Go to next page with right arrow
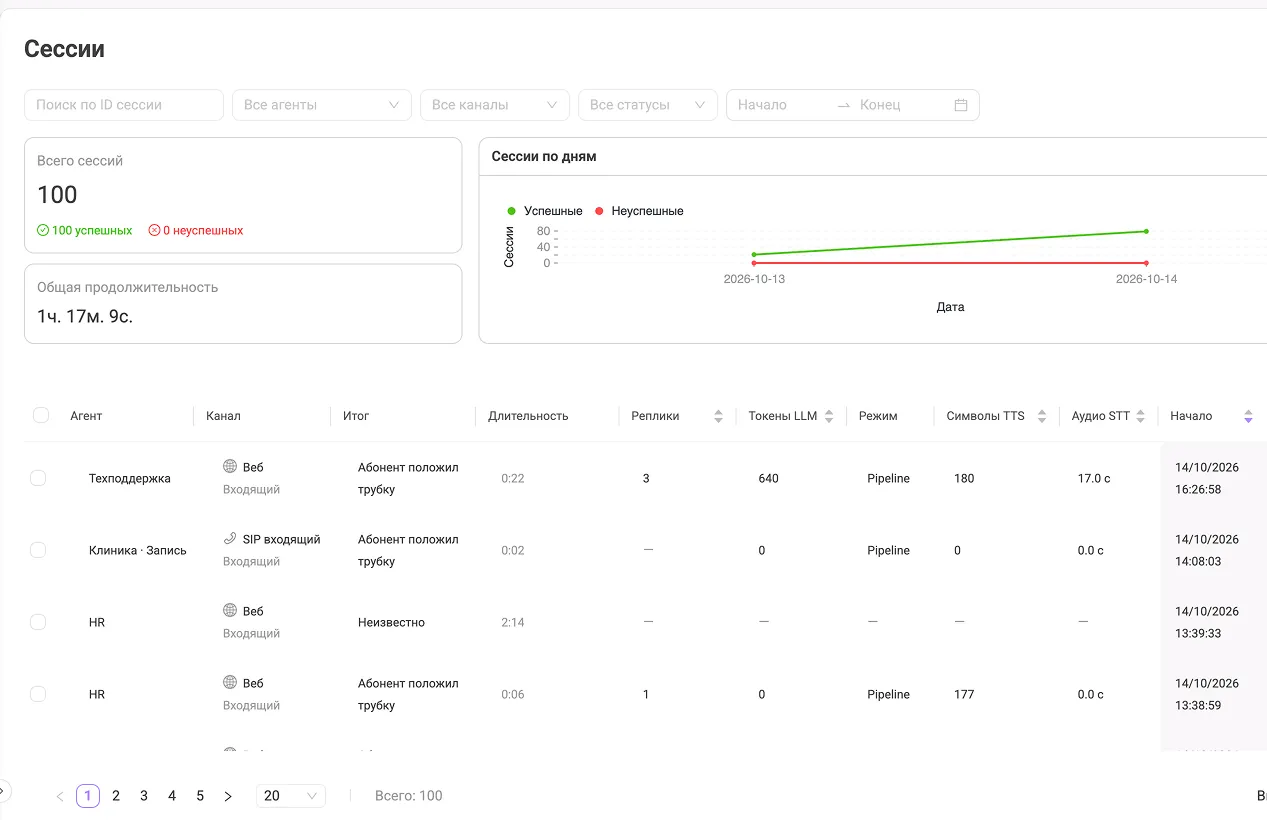The image size is (1267, 820). [228, 796]
